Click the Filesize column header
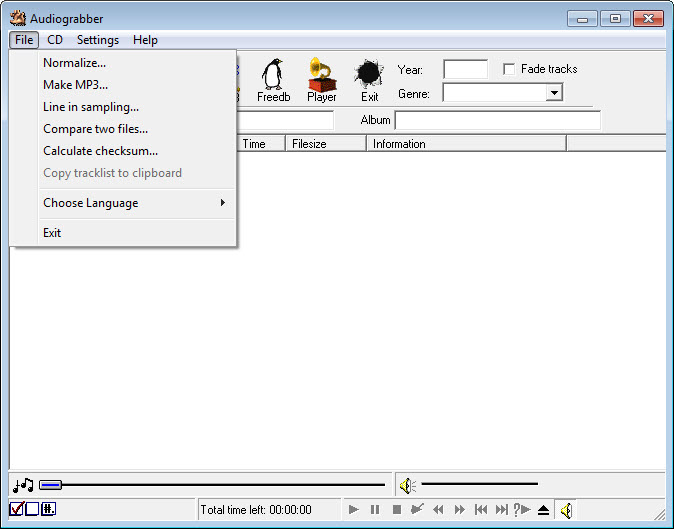 [326, 144]
